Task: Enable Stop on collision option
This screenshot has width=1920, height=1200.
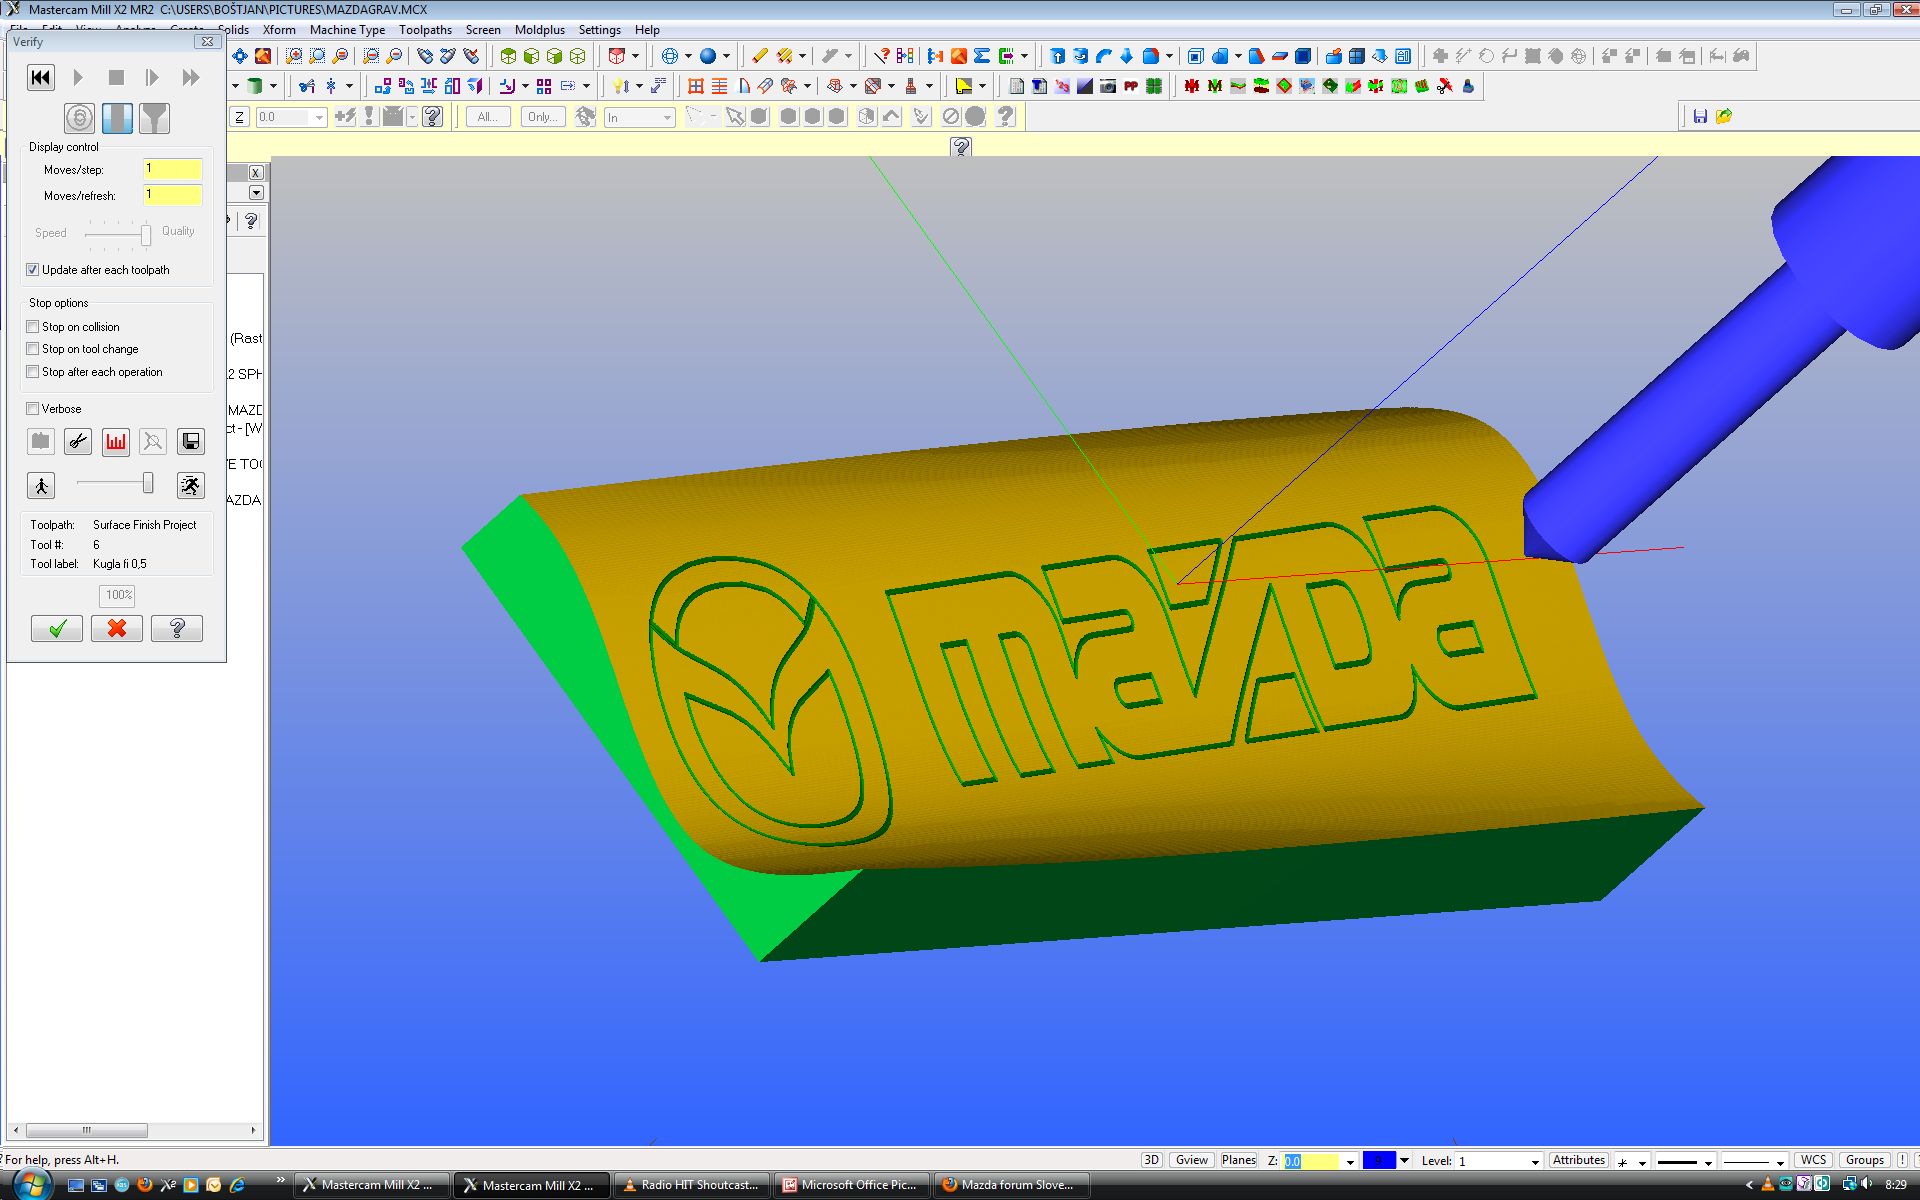Action: (x=33, y=327)
